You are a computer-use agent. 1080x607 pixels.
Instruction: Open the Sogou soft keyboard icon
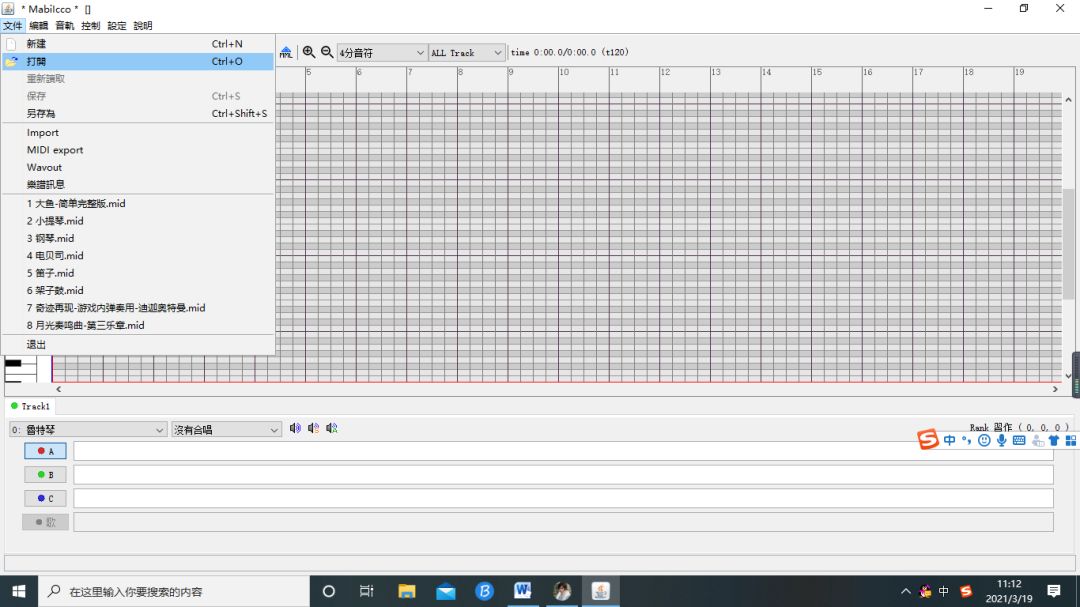[1019, 440]
